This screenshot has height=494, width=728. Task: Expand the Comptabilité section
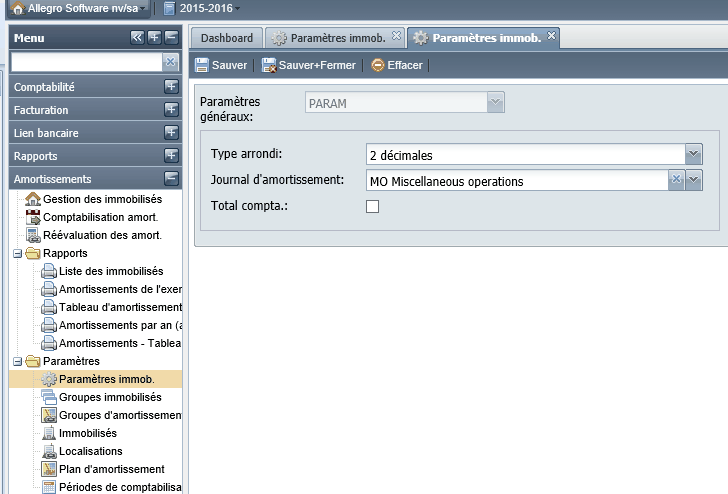coord(171,86)
